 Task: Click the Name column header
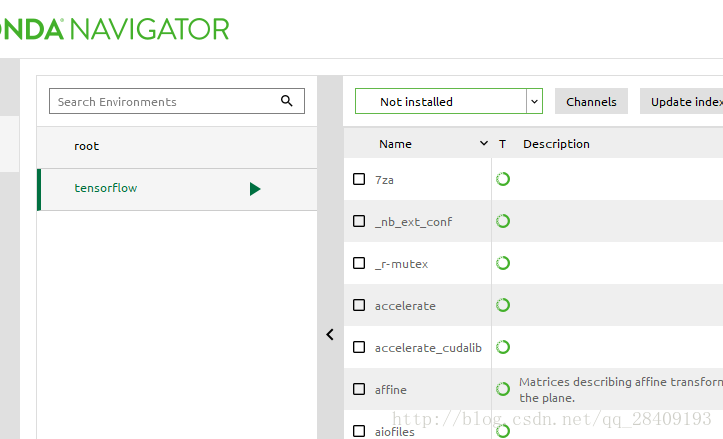pos(395,144)
